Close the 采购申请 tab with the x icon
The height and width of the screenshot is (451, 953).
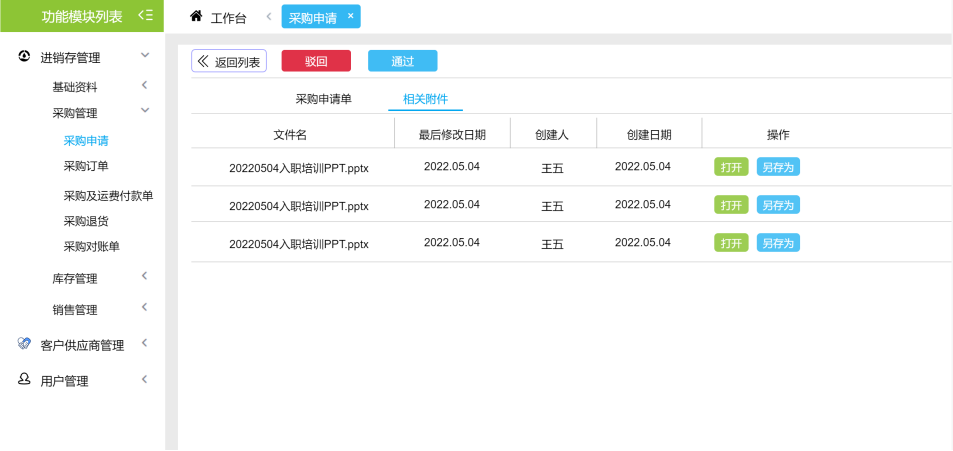click(x=350, y=16)
